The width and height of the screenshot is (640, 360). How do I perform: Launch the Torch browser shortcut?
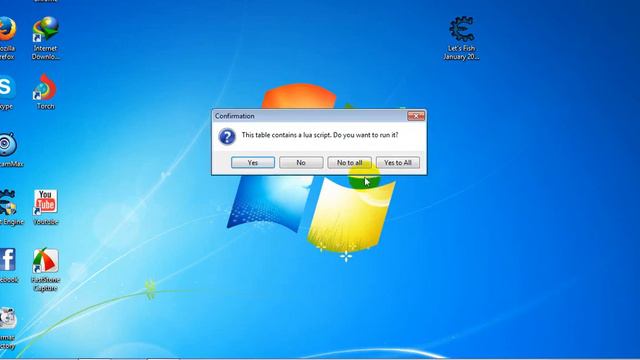[45, 91]
